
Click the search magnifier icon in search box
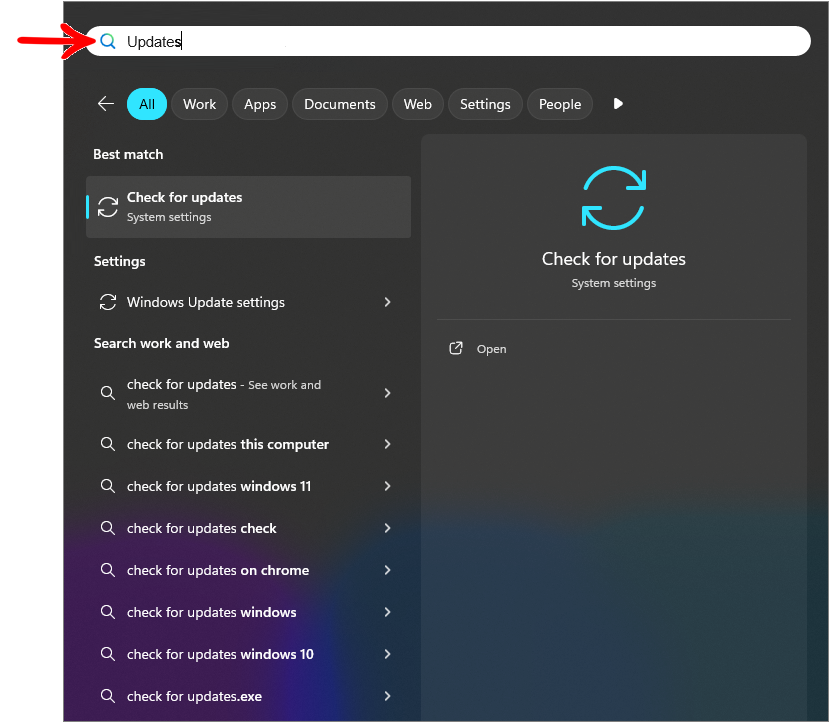point(108,41)
